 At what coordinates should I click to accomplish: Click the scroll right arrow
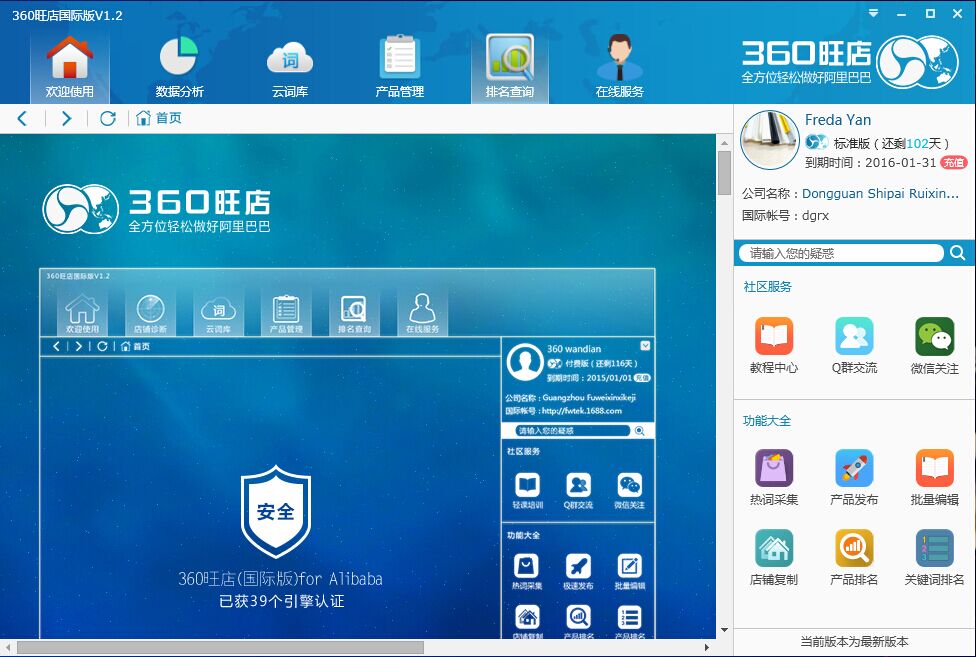click(x=706, y=648)
